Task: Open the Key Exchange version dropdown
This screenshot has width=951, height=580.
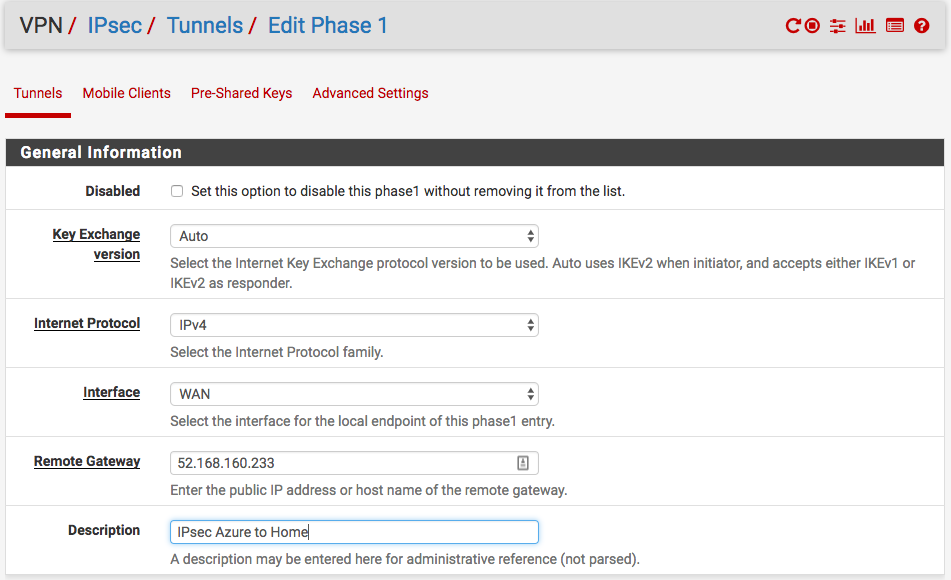Action: pyautogui.click(x=354, y=236)
